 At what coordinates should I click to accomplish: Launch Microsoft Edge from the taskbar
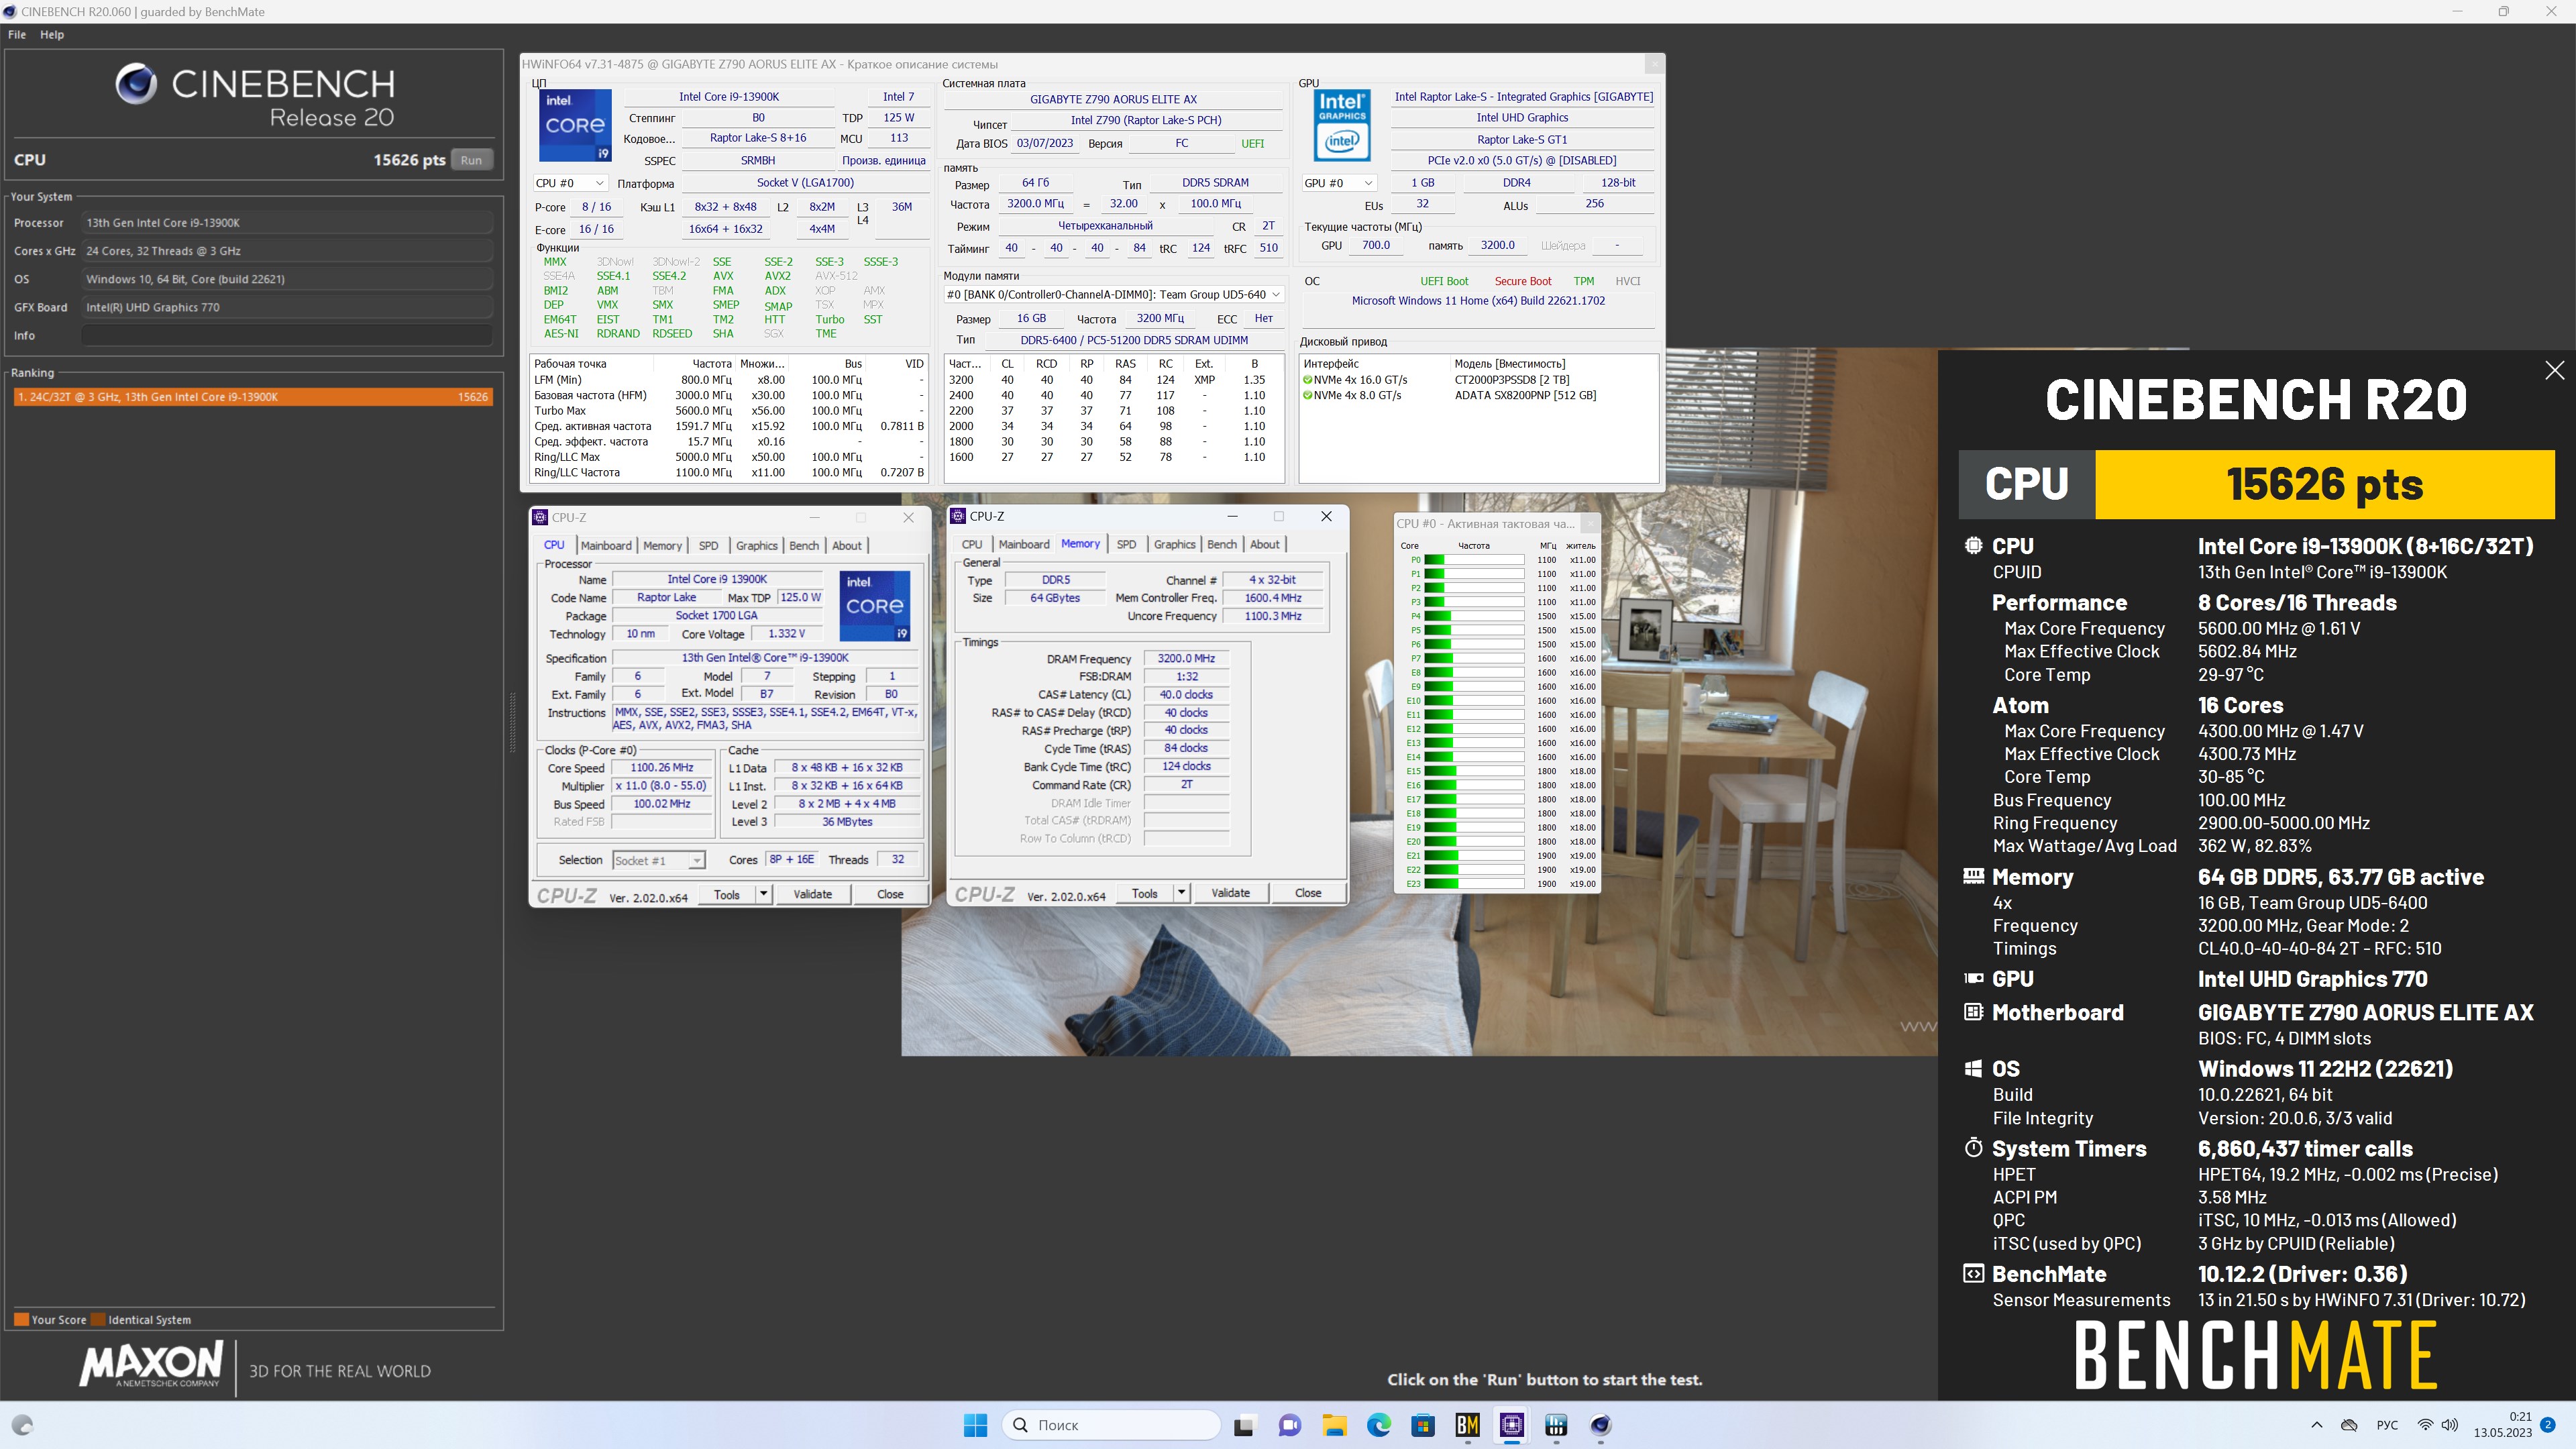point(1379,1425)
